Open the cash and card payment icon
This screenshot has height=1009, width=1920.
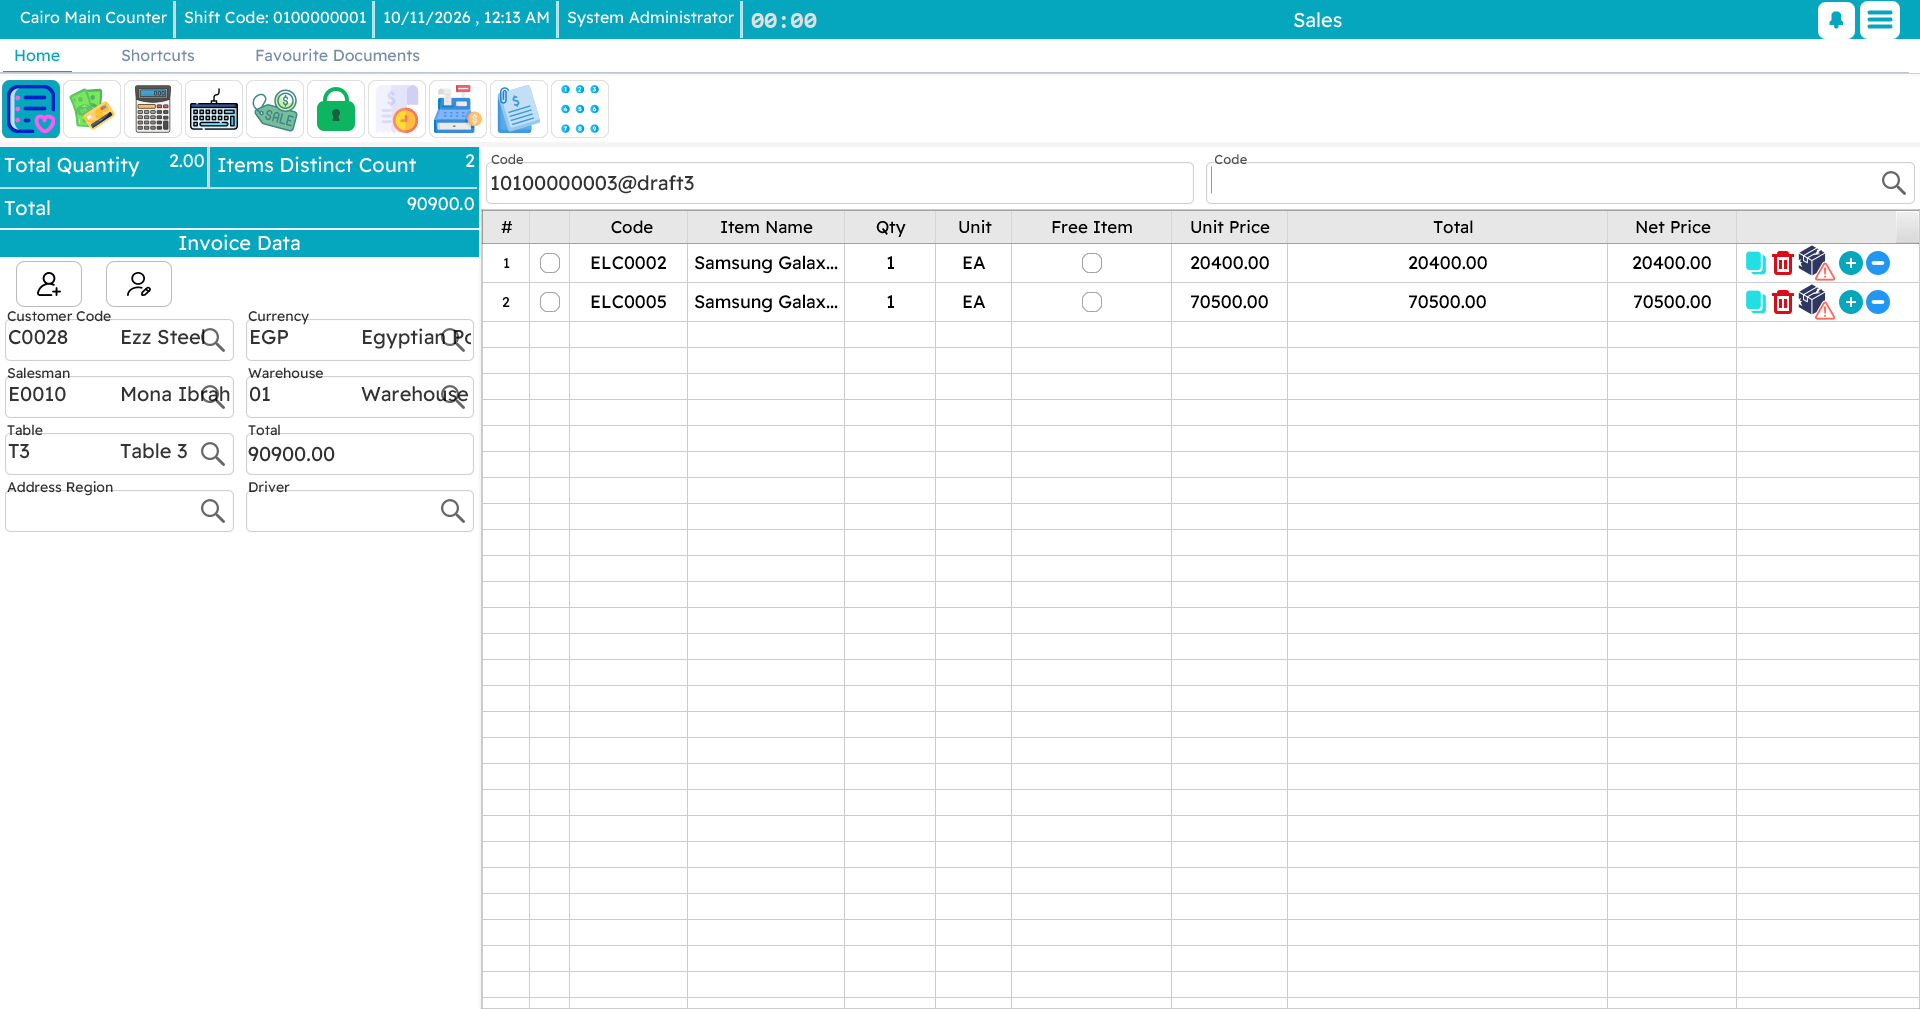coord(92,109)
